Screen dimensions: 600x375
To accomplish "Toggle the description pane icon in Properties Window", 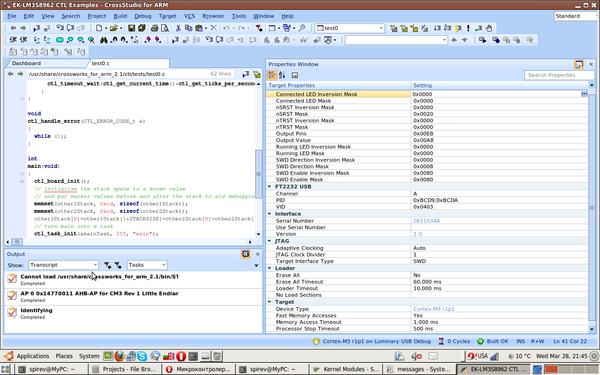I will (295, 75).
